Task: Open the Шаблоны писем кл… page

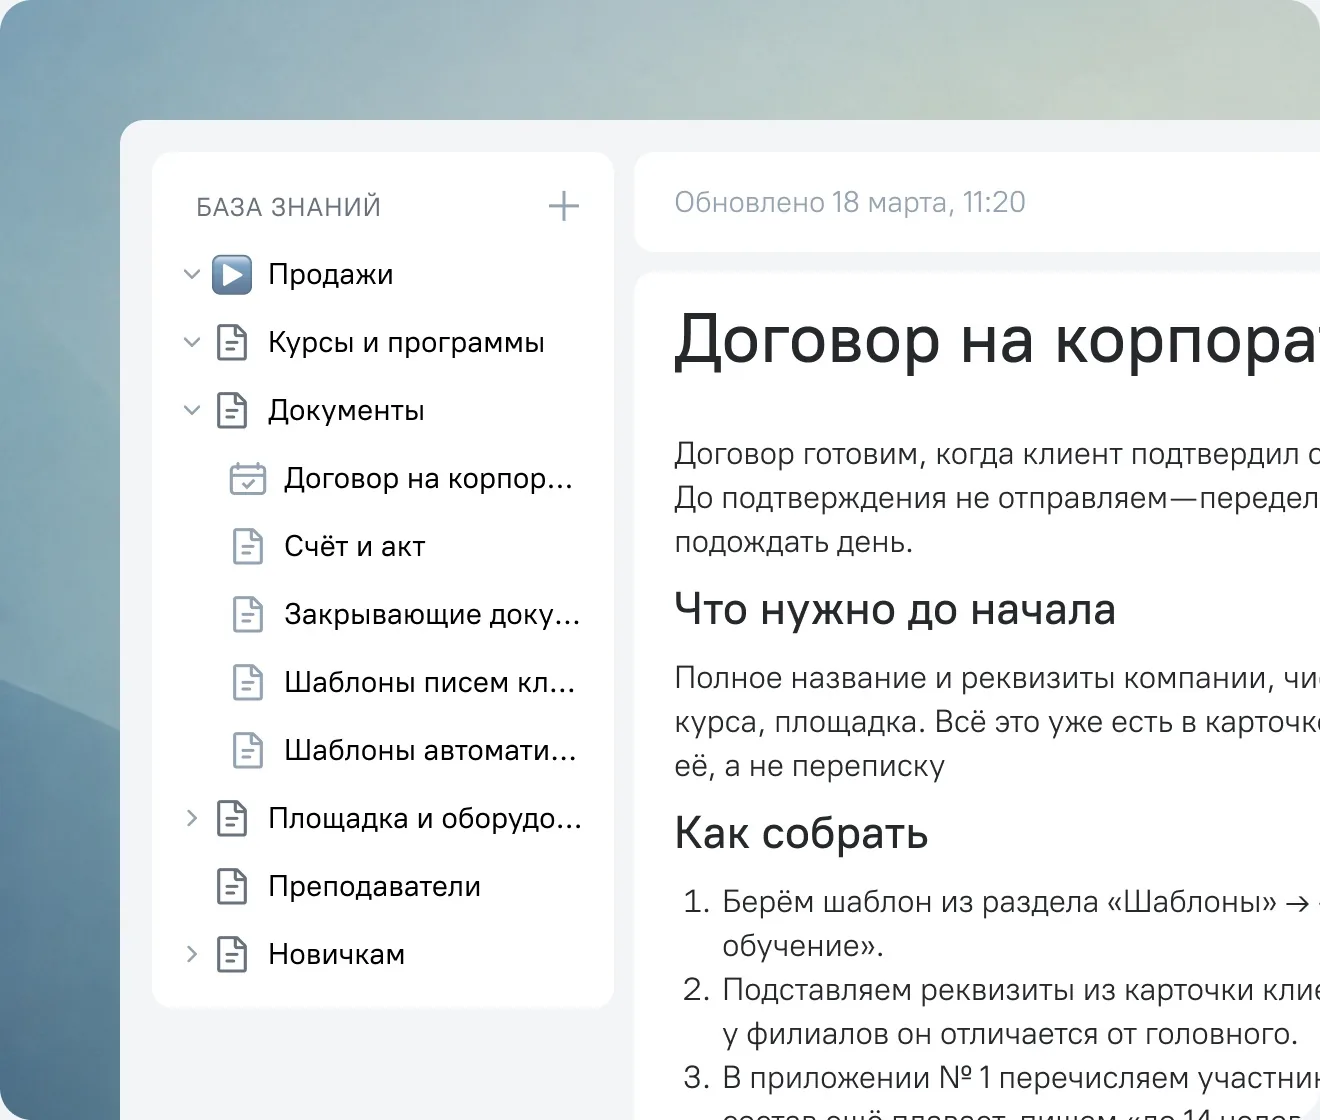Action: point(430,683)
